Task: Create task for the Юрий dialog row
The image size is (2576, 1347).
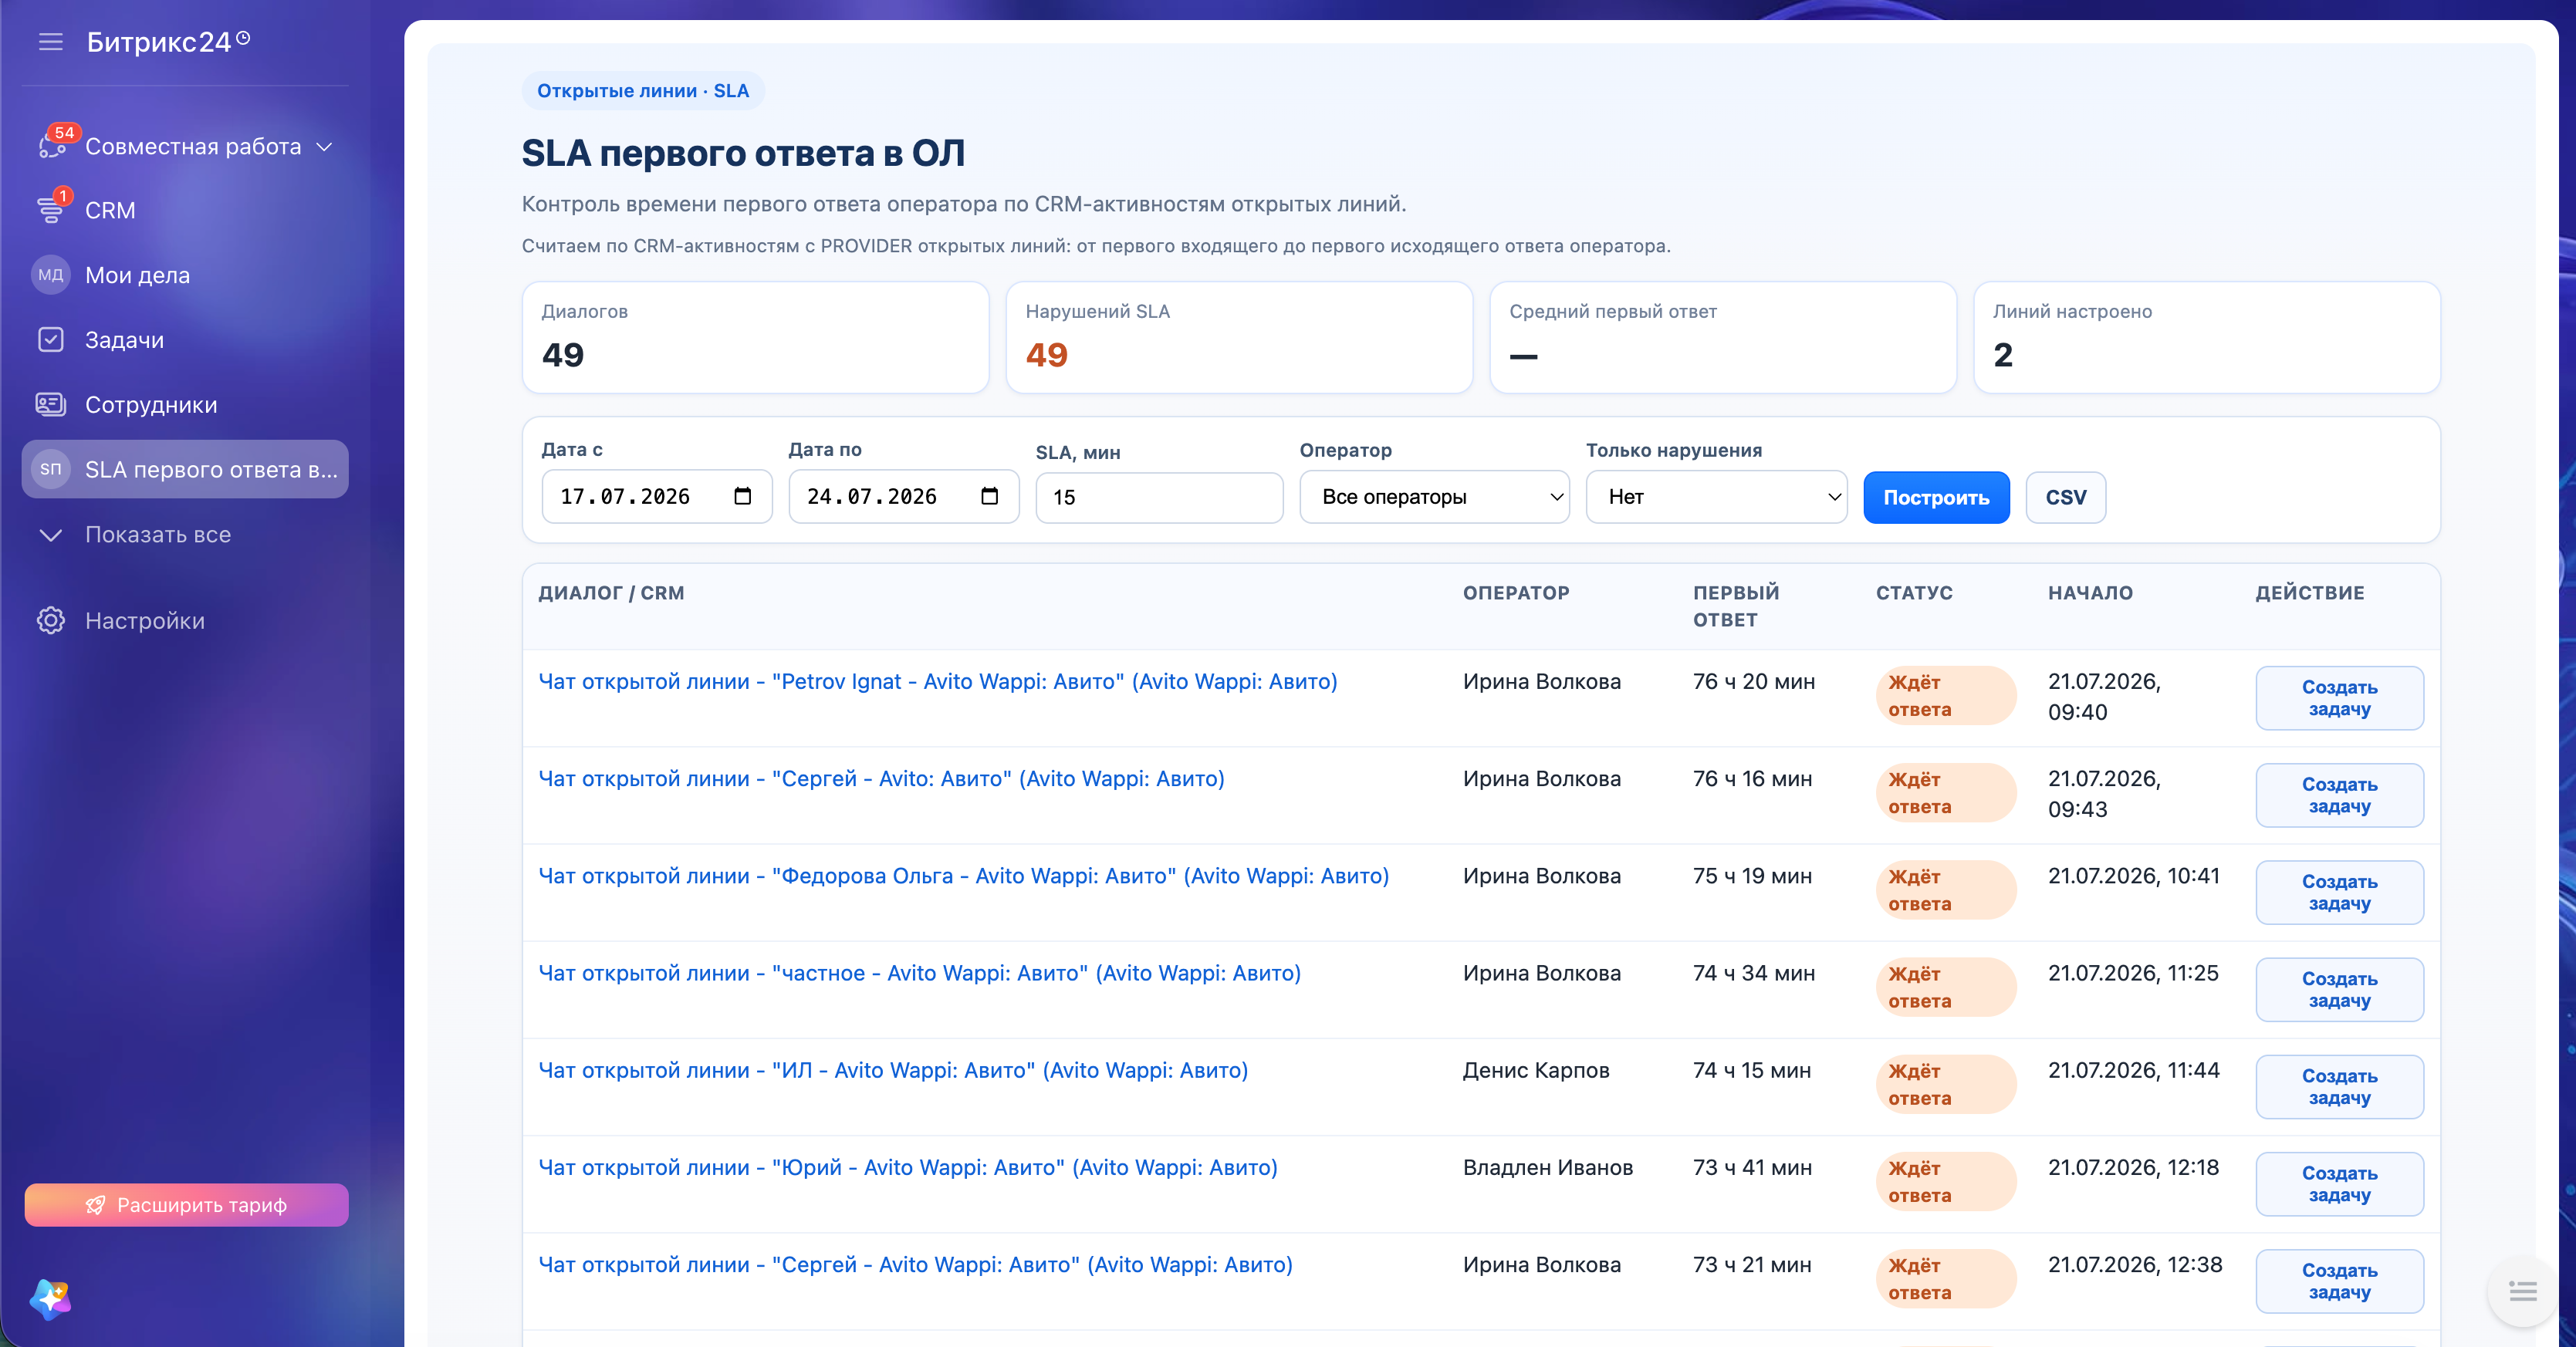Action: coord(2339,1184)
